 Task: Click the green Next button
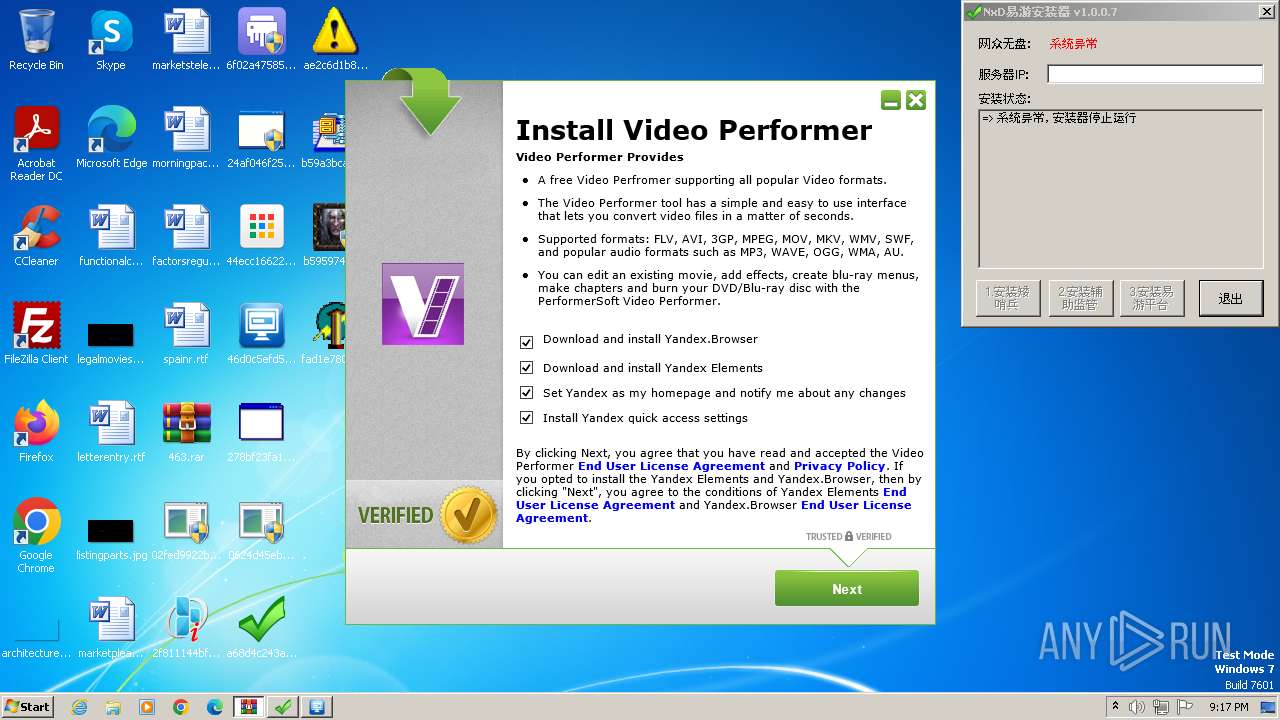coord(847,588)
